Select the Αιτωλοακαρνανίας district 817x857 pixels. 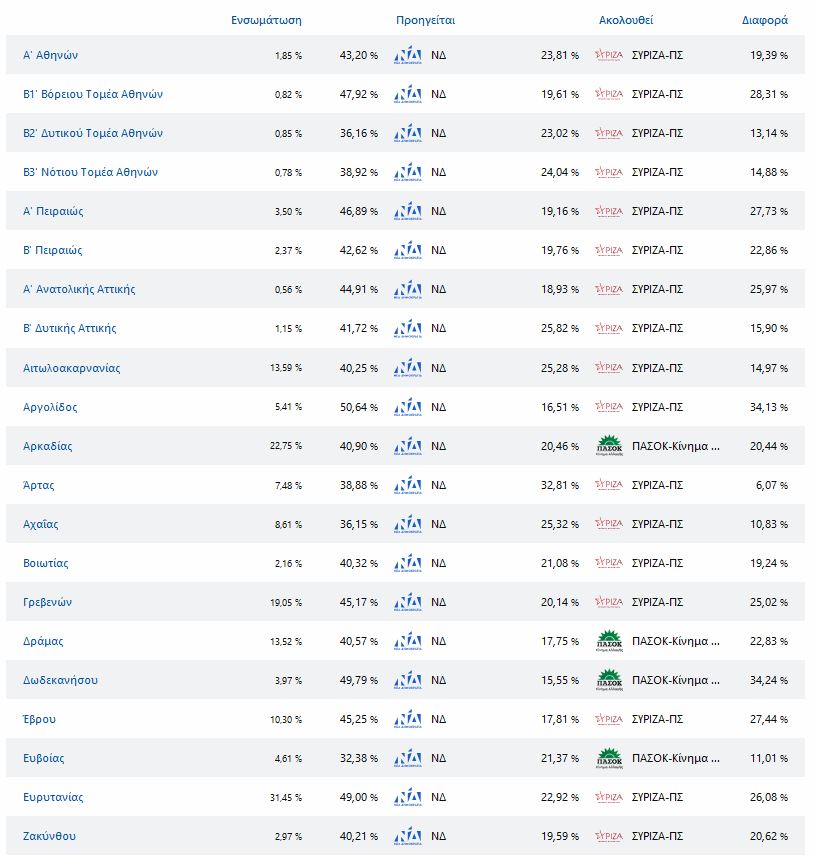pos(71,368)
